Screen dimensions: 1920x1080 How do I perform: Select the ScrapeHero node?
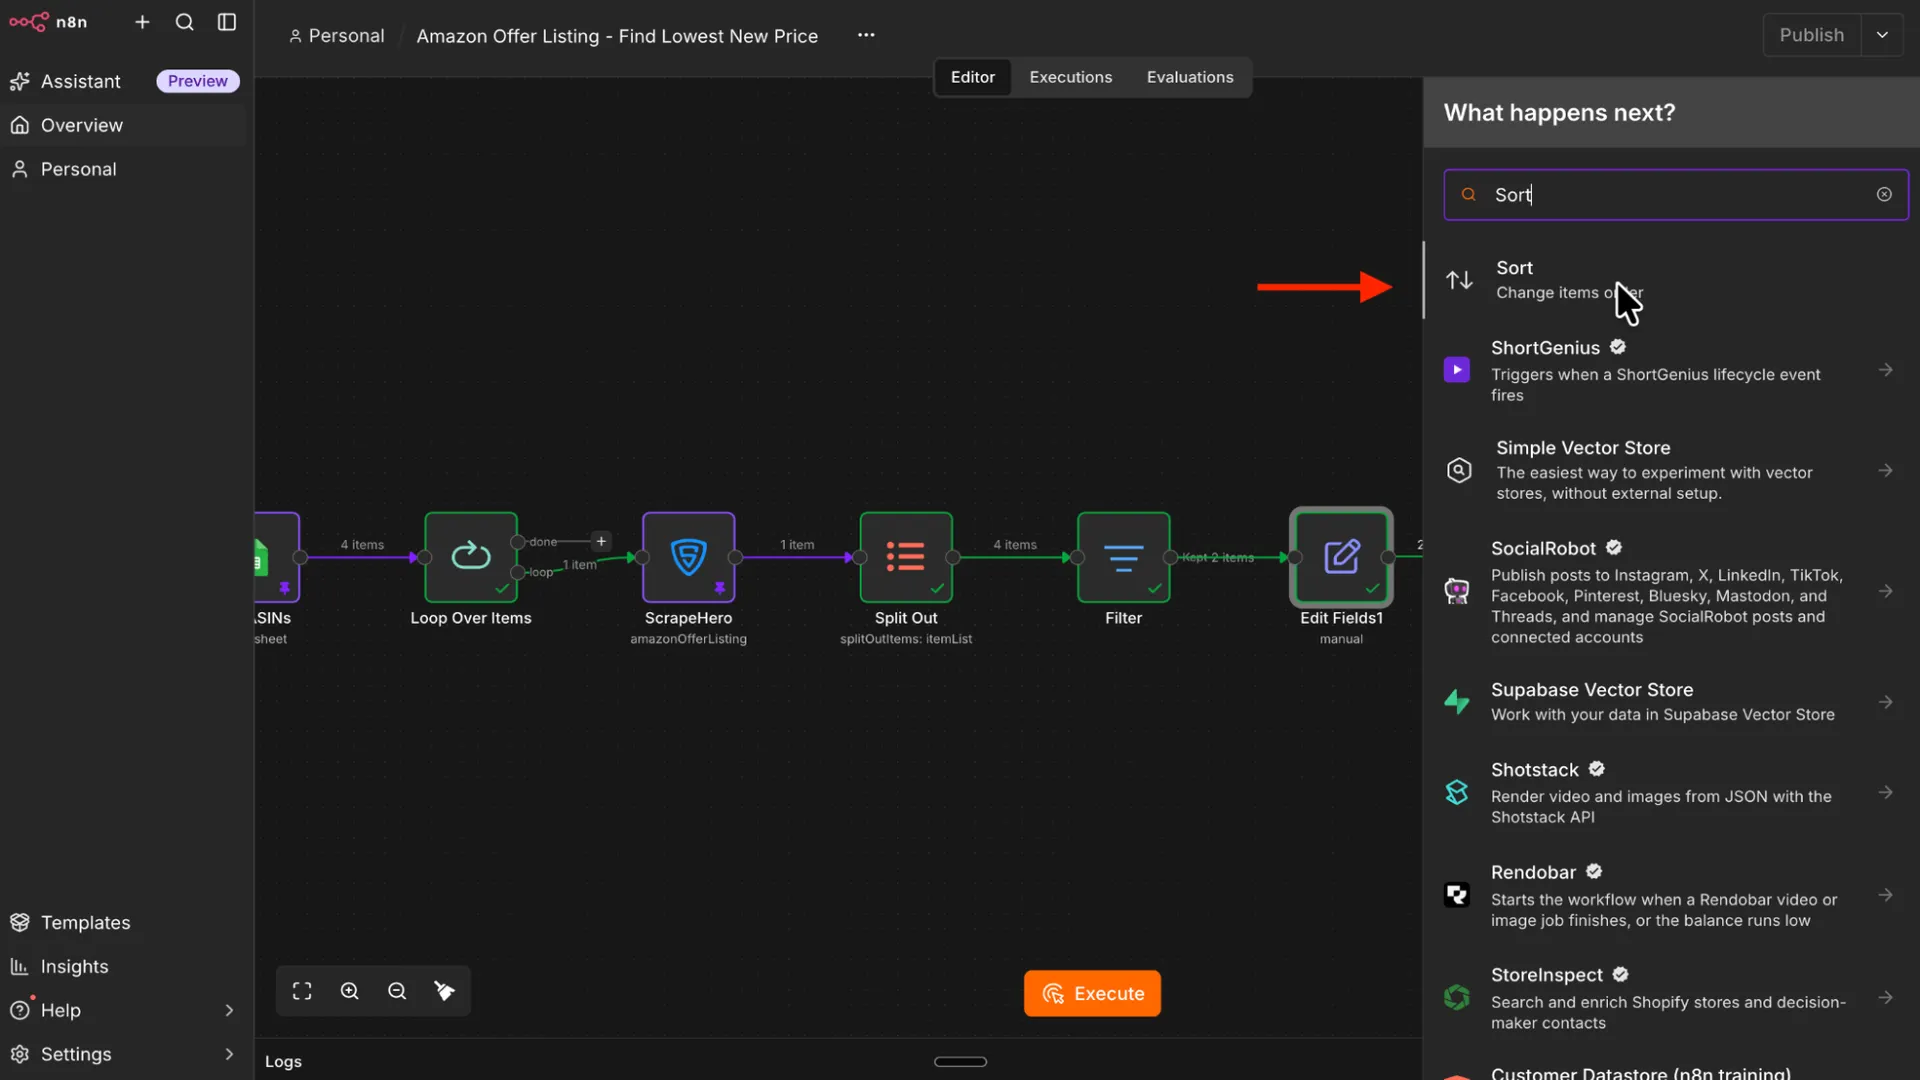[689, 557]
